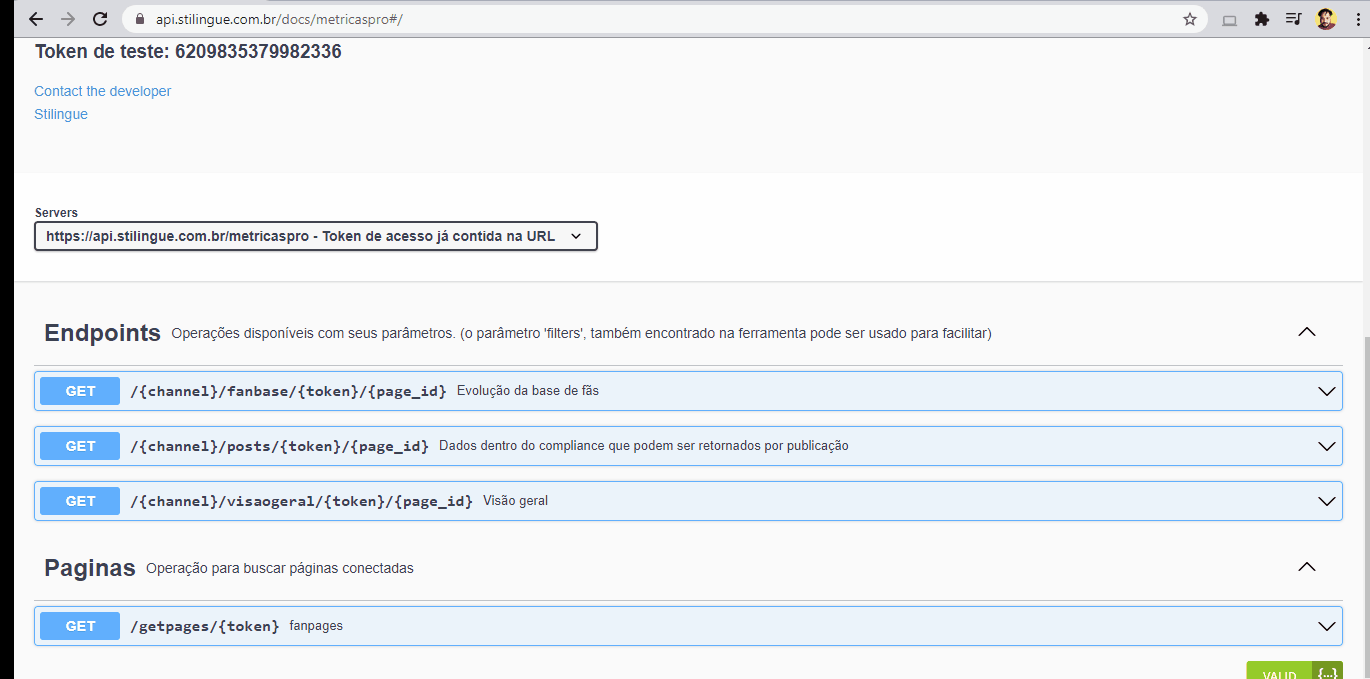Open the Chrome profile avatar

tap(1326, 19)
